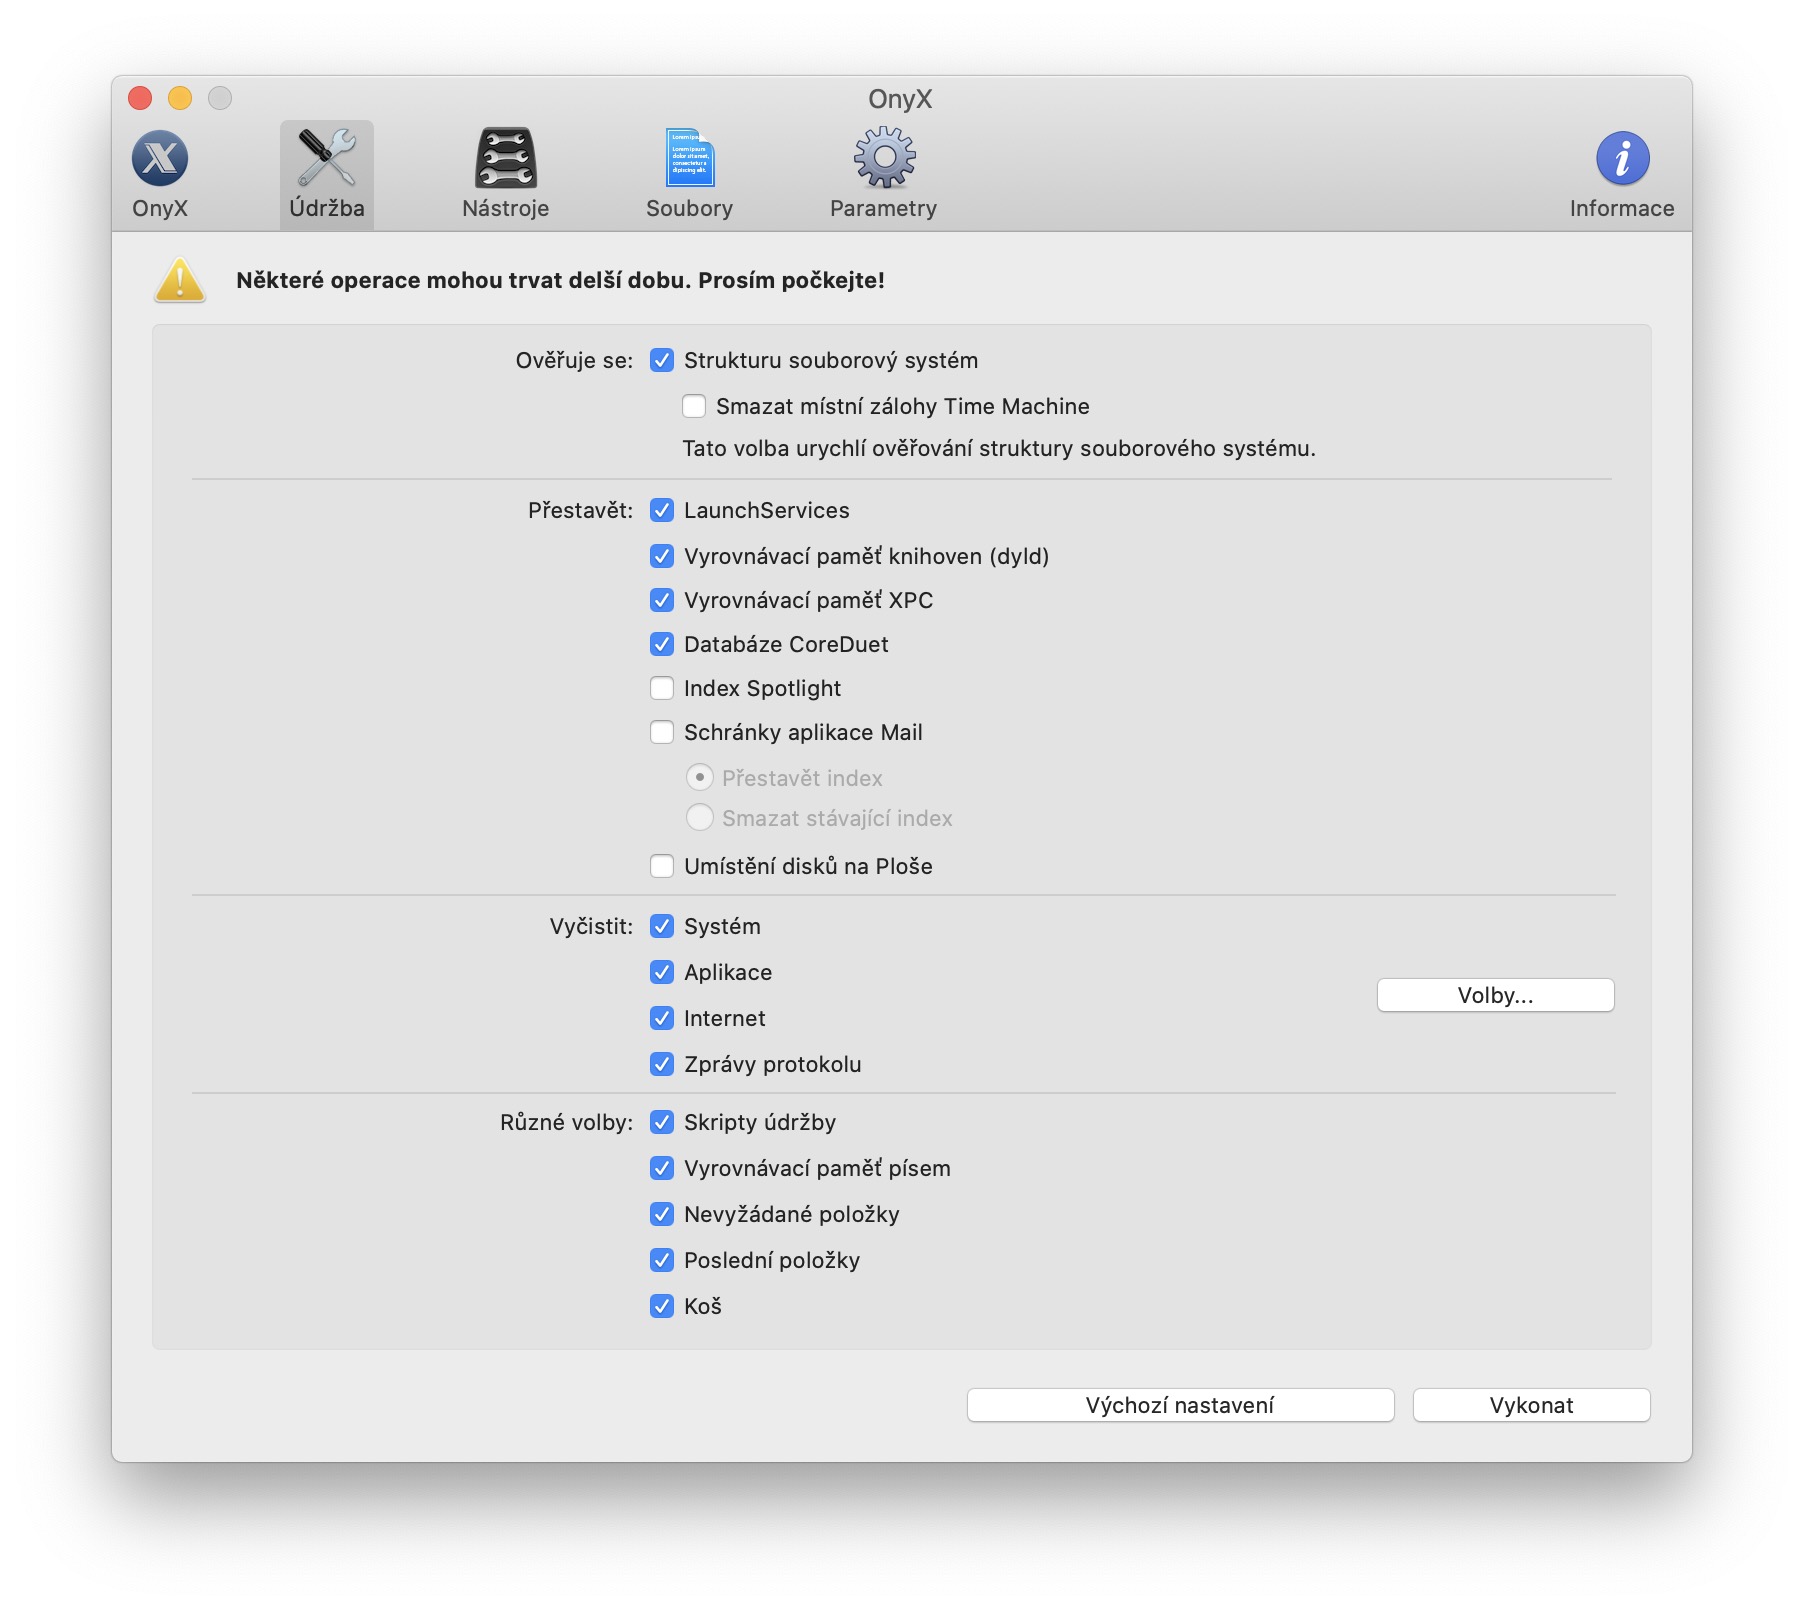
Task: Select the Údržba wrench and screwdriver icon
Action: [x=327, y=159]
